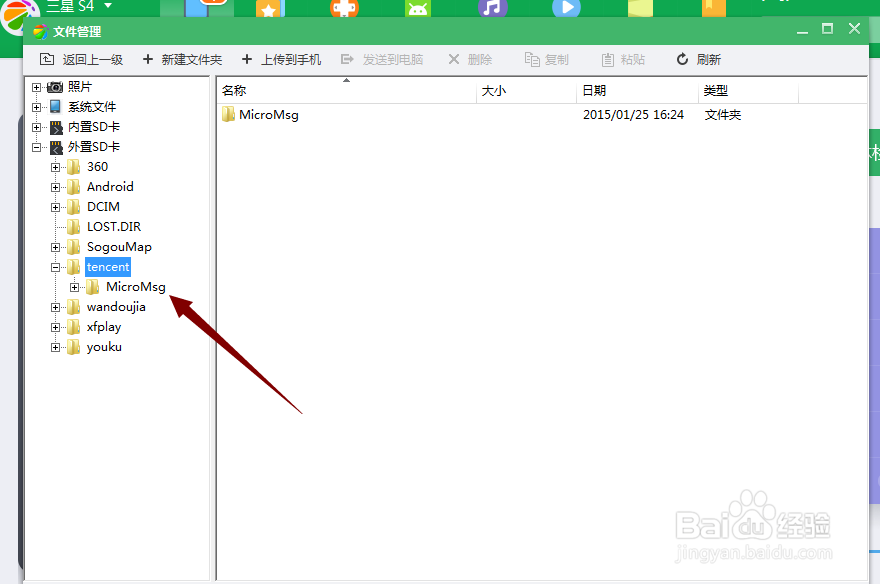Open the gamepad icon in top bar
The image size is (880, 584).
(345, 7)
